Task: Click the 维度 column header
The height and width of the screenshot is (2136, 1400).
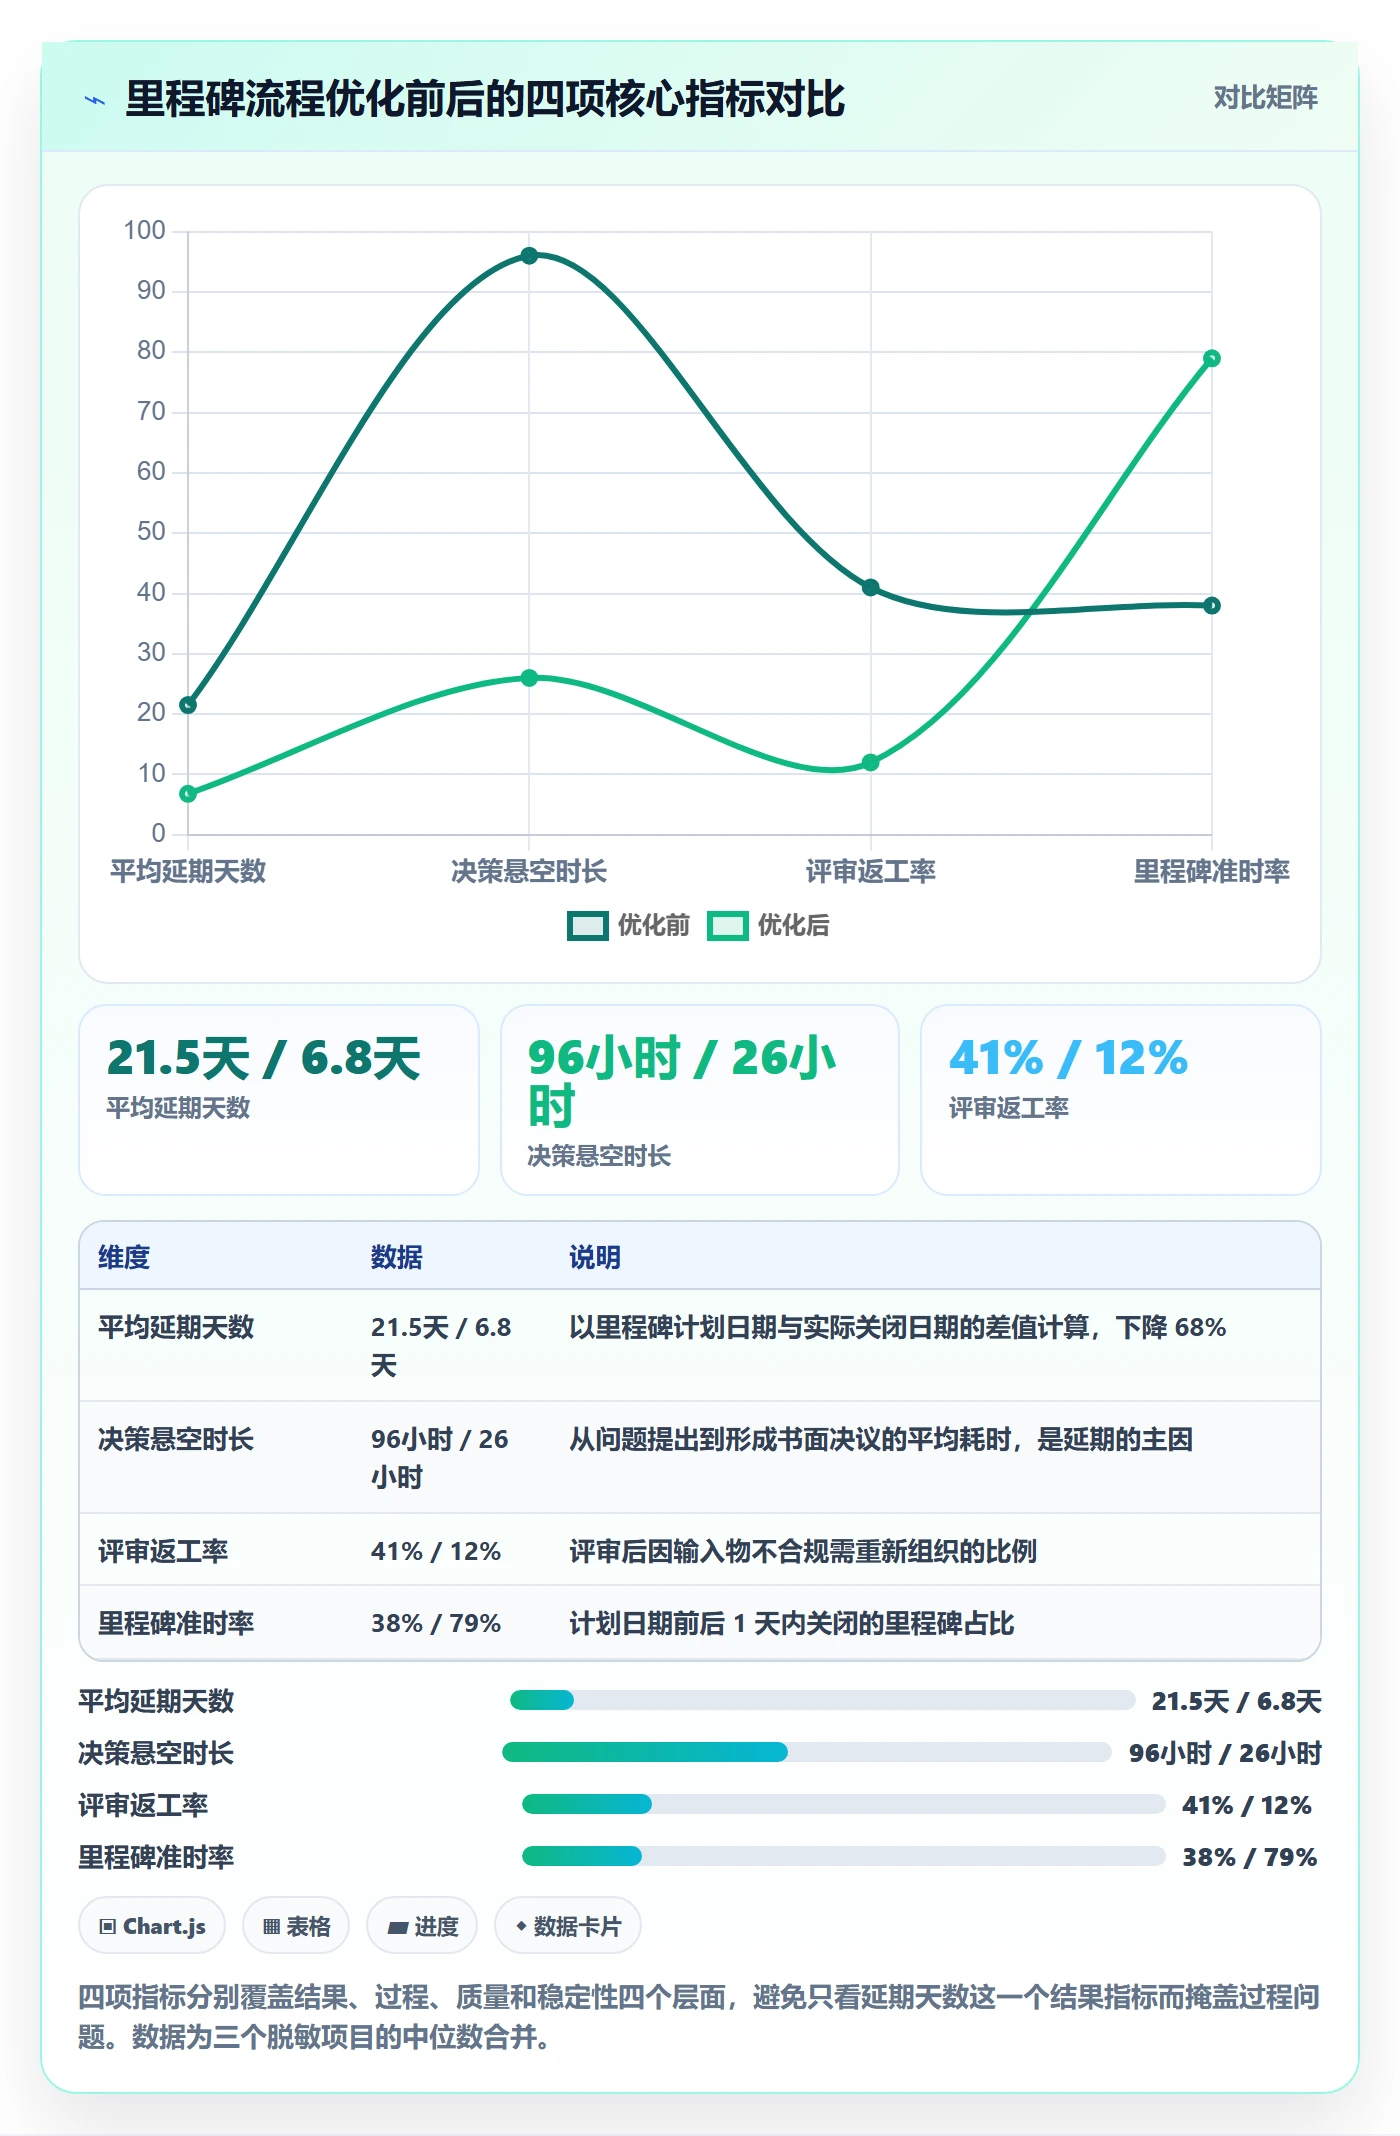Action: click(x=124, y=1257)
